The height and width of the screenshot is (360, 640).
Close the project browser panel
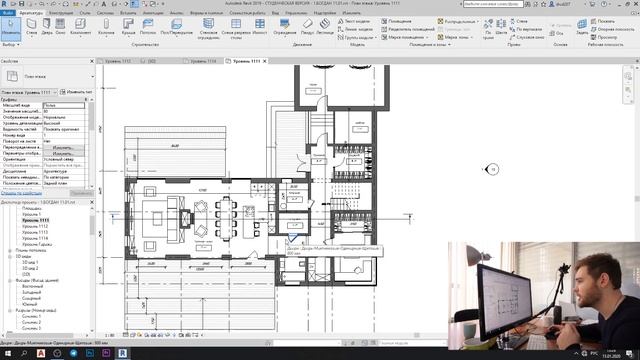coord(91,202)
